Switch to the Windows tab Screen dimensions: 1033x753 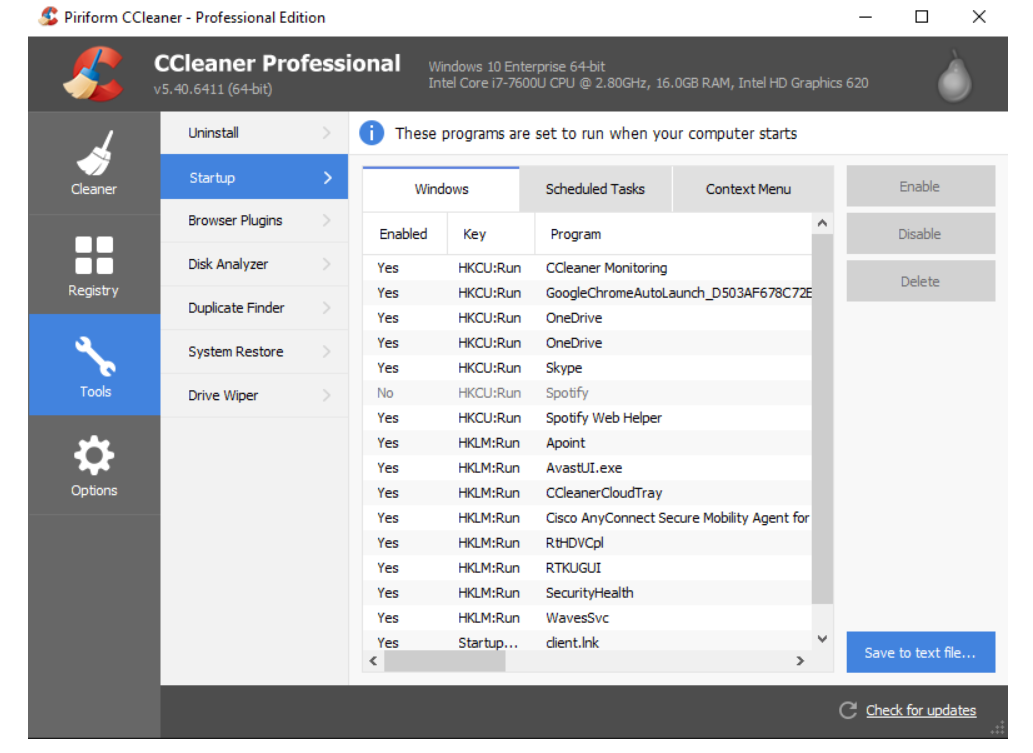tap(441, 189)
